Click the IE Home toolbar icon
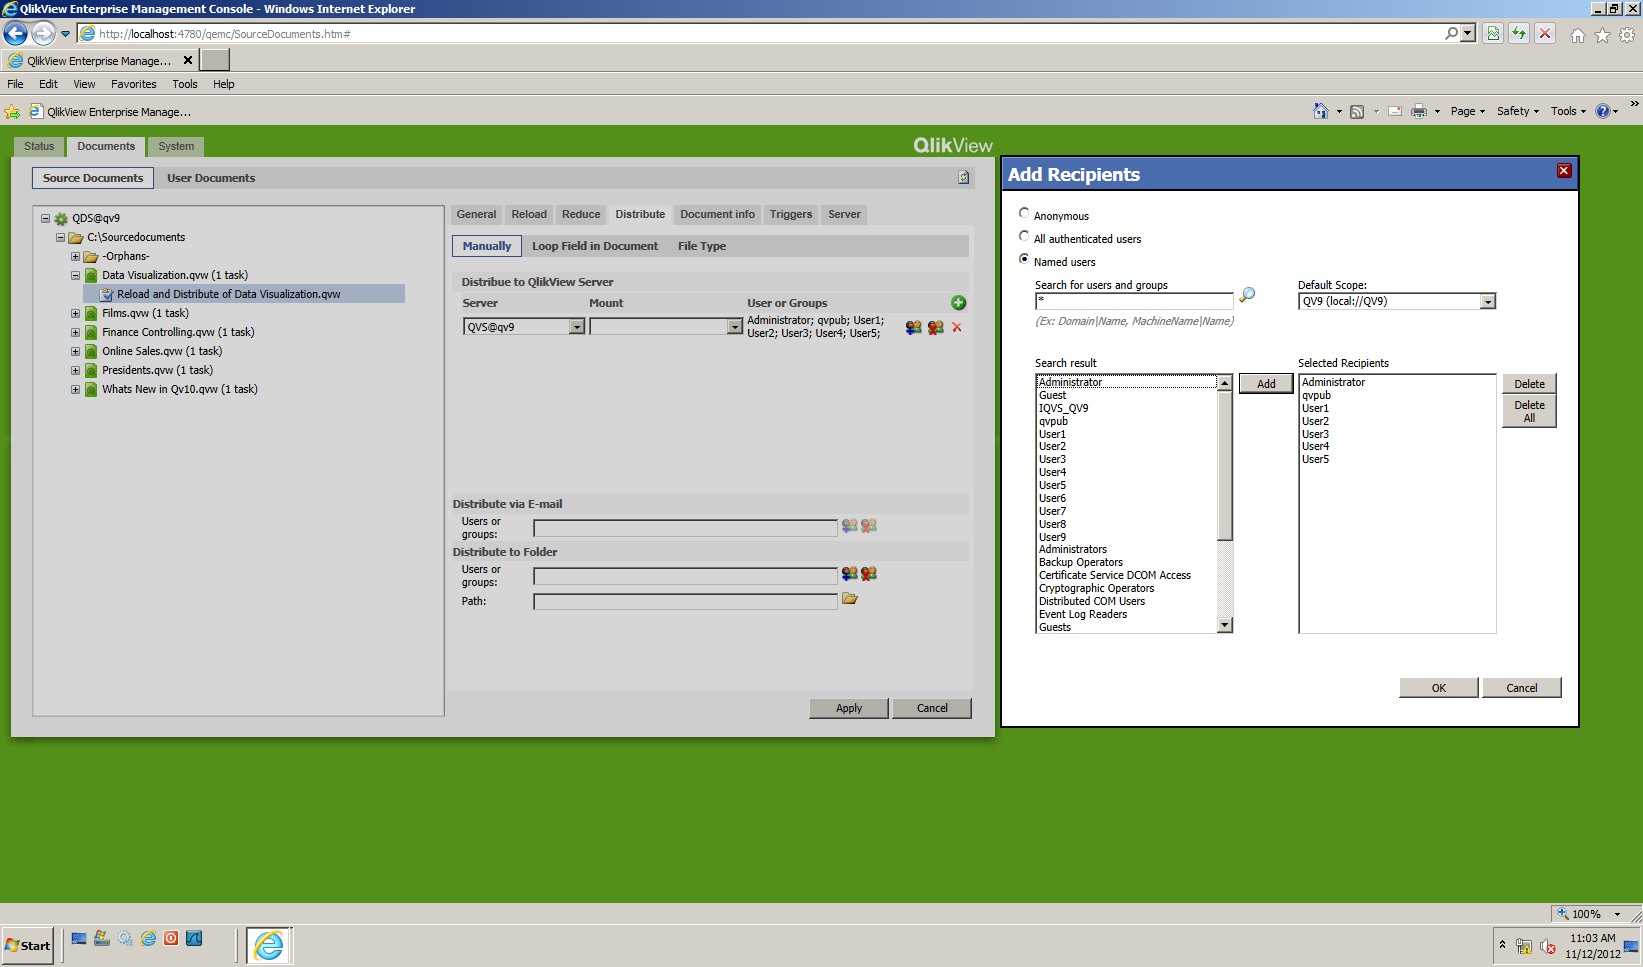 (1320, 111)
